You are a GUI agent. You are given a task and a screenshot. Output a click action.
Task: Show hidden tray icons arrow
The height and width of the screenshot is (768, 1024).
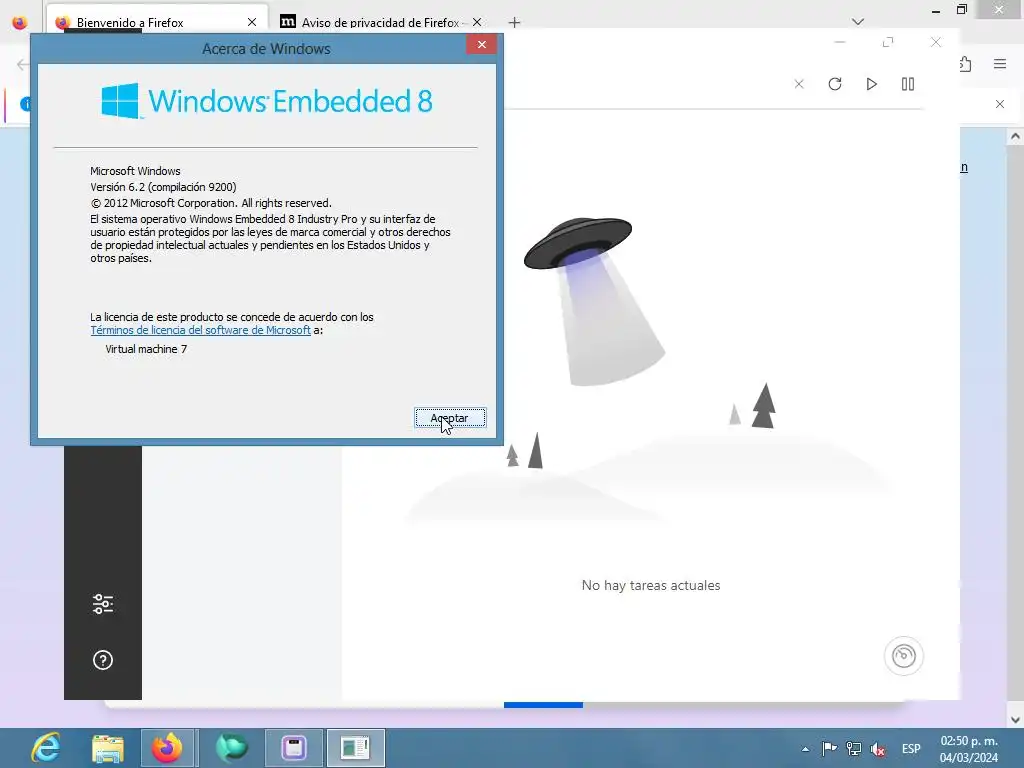pyautogui.click(x=805, y=749)
